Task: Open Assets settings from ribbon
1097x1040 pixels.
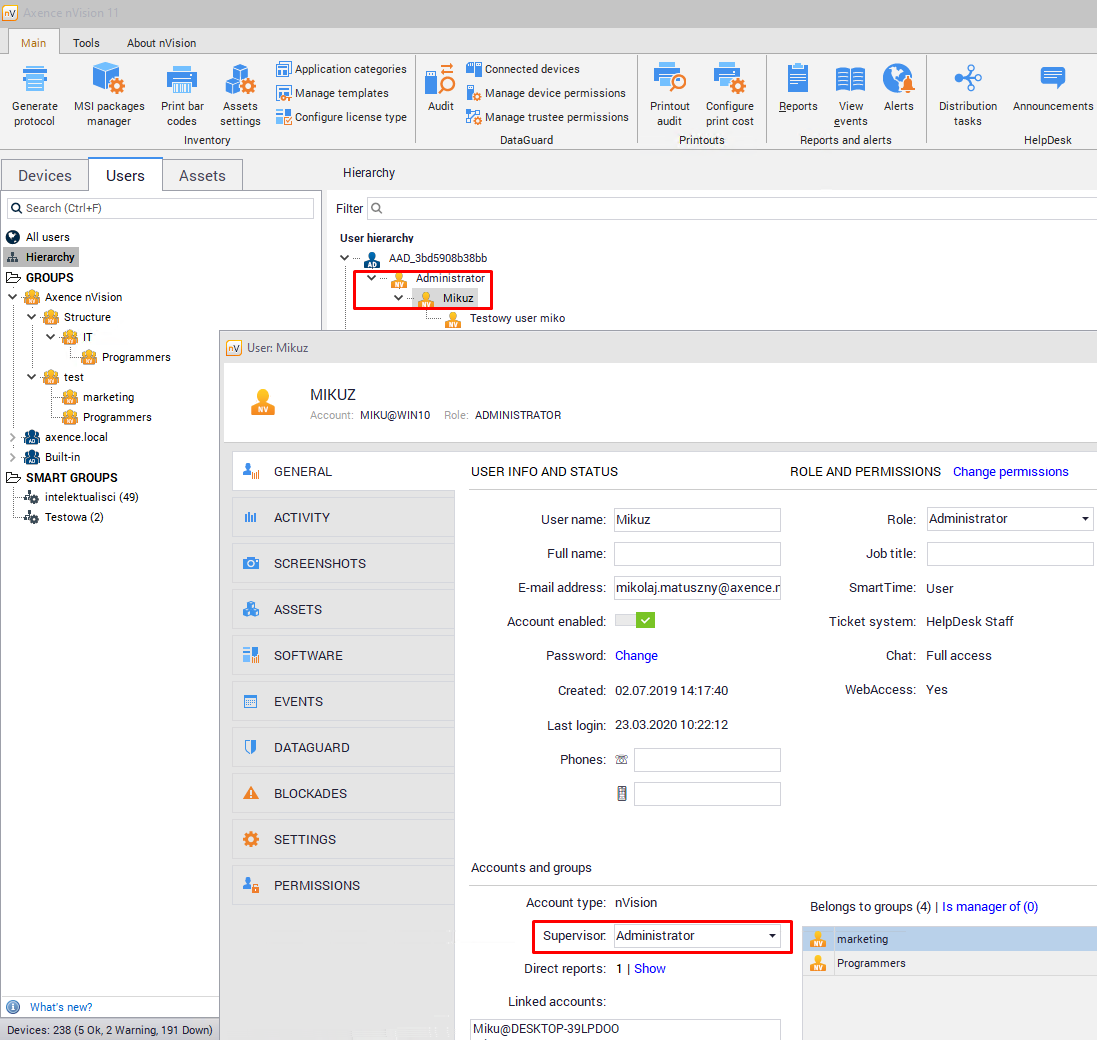Action: tap(240, 80)
